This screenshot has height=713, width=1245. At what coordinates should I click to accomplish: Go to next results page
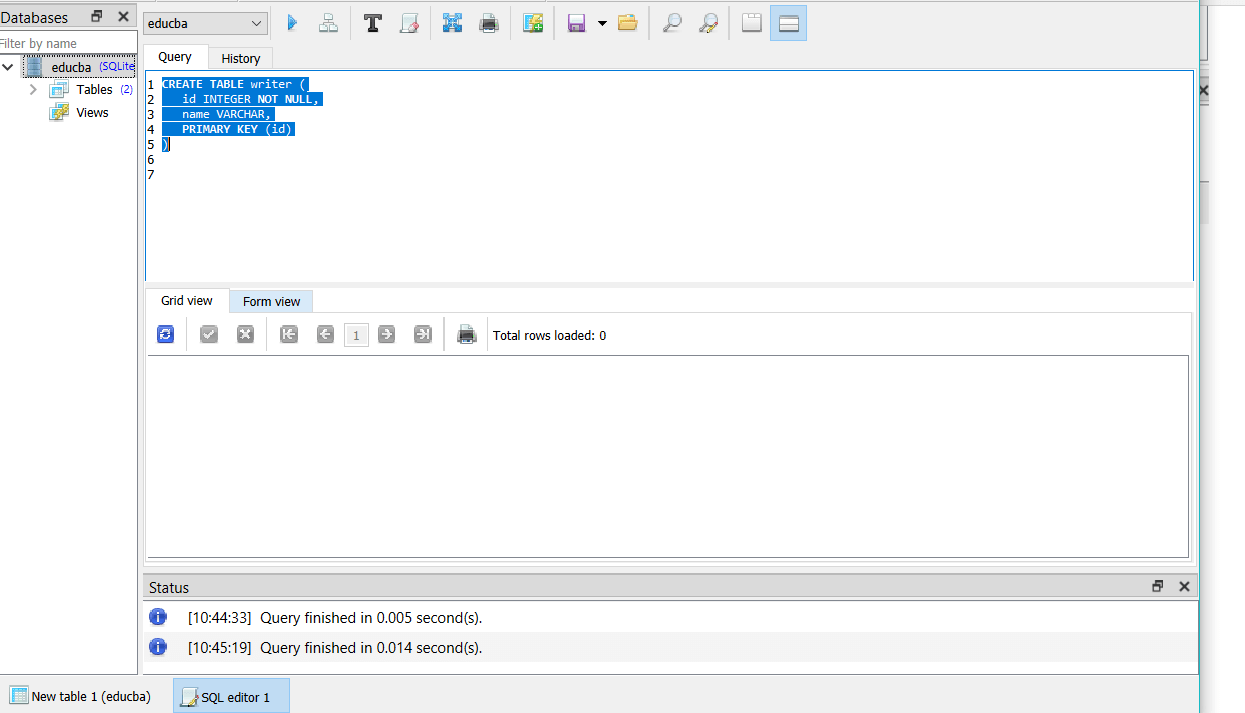387,335
